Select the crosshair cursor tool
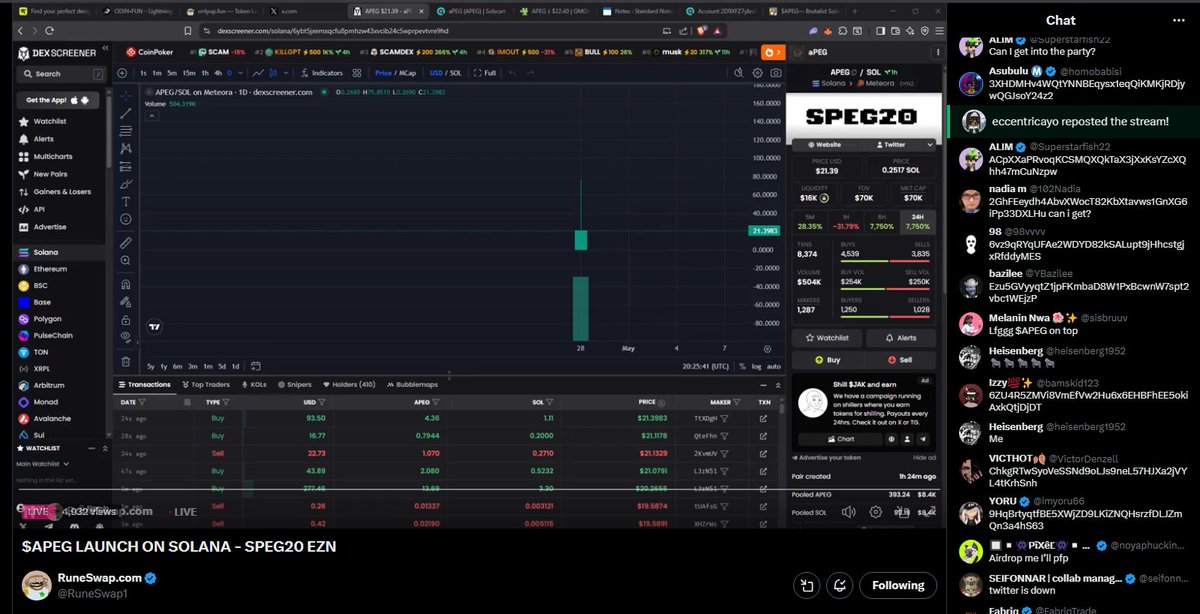The image size is (1200, 614). point(125,97)
